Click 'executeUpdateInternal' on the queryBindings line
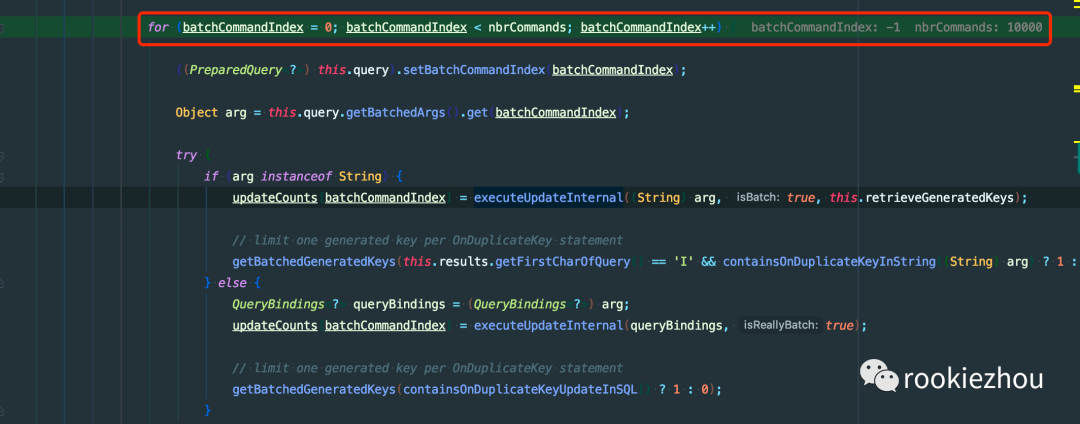This screenshot has width=1080, height=424. (x=548, y=326)
